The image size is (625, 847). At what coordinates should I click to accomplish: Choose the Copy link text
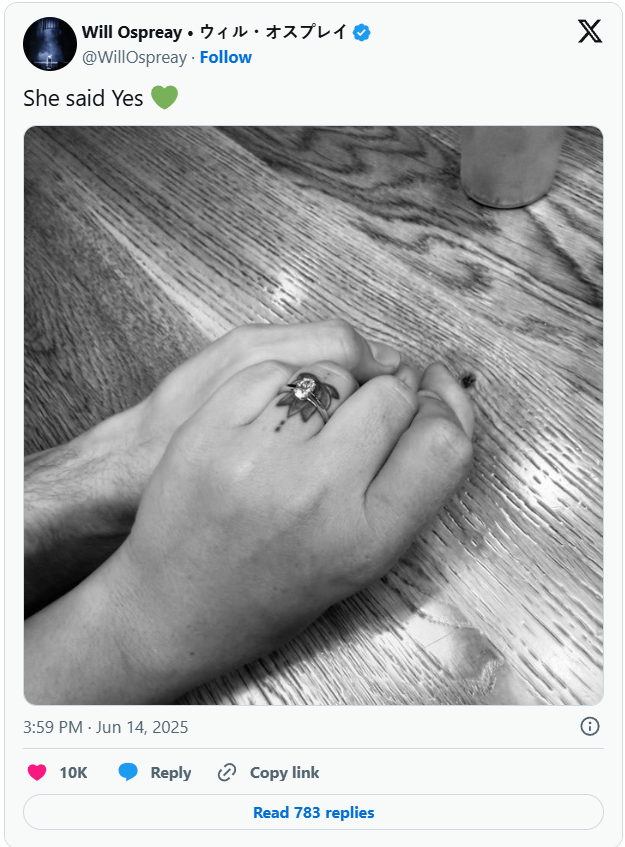(285, 772)
